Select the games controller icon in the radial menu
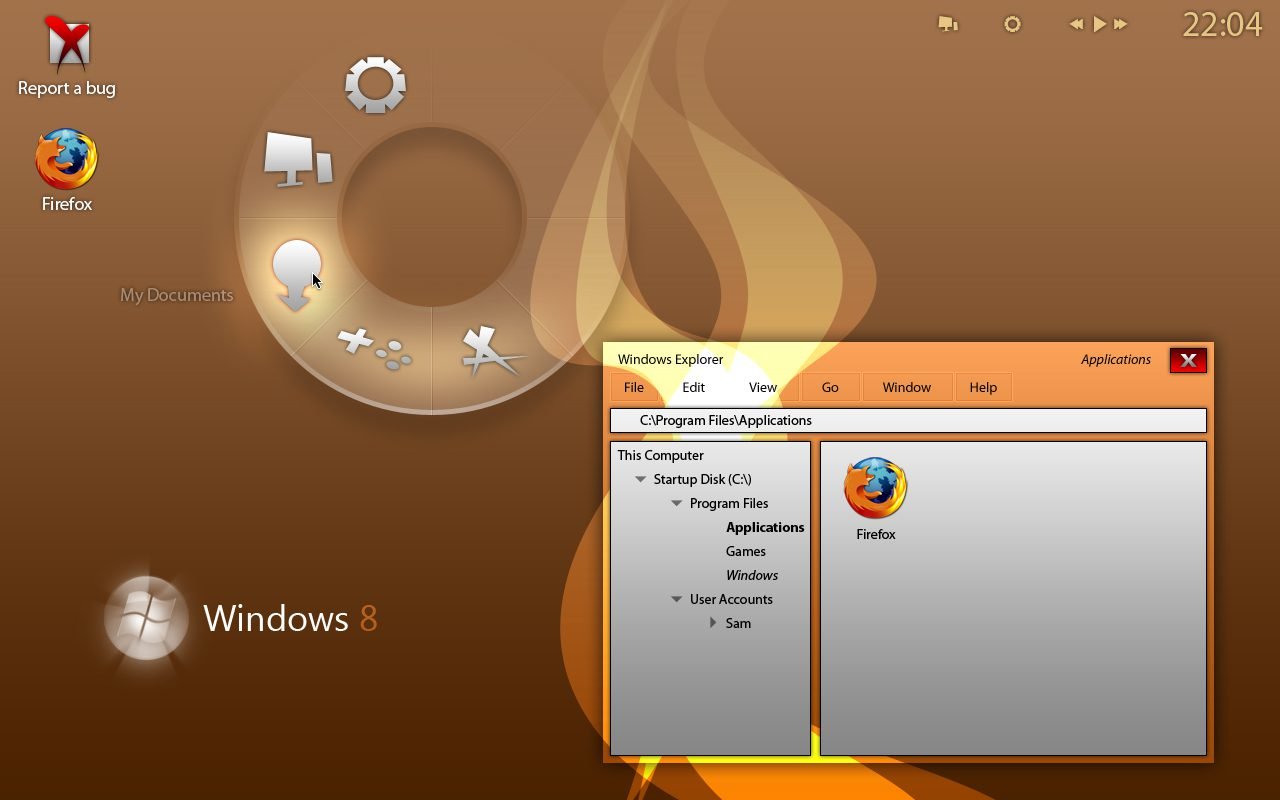Image resolution: width=1280 pixels, height=800 pixels. click(375, 347)
